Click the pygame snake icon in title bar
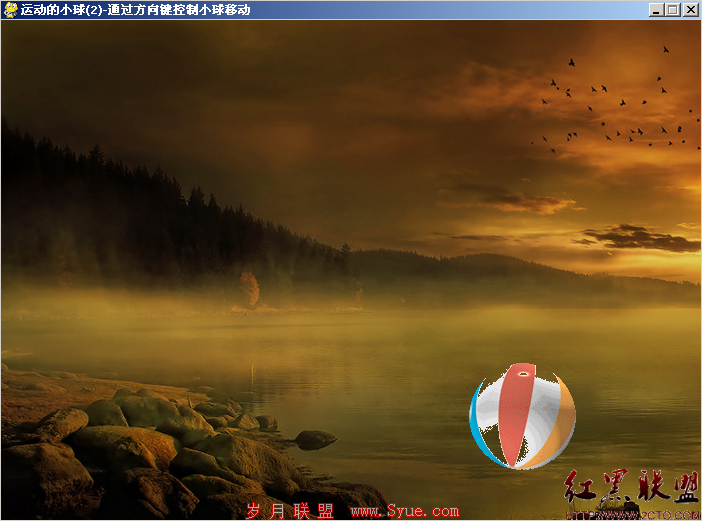 click(x=10, y=10)
